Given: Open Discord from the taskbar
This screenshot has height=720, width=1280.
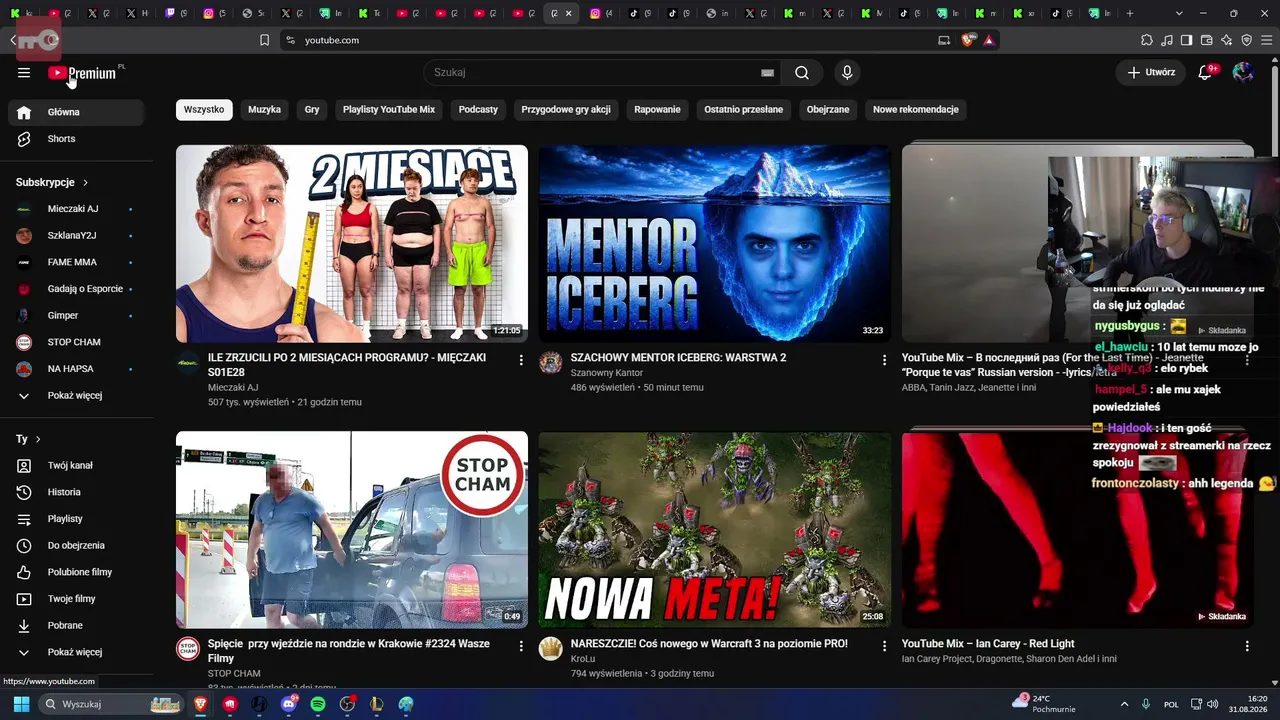Looking at the screenshot, I should [x=289, y=704].
